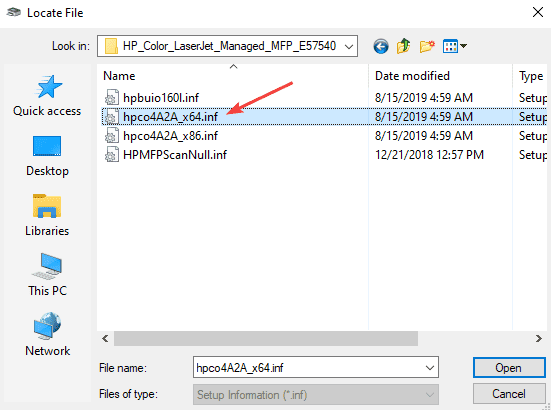The height and width of the screenshot is (410, 551).
Task: Click the Open button
Action: tap(509, 368)
